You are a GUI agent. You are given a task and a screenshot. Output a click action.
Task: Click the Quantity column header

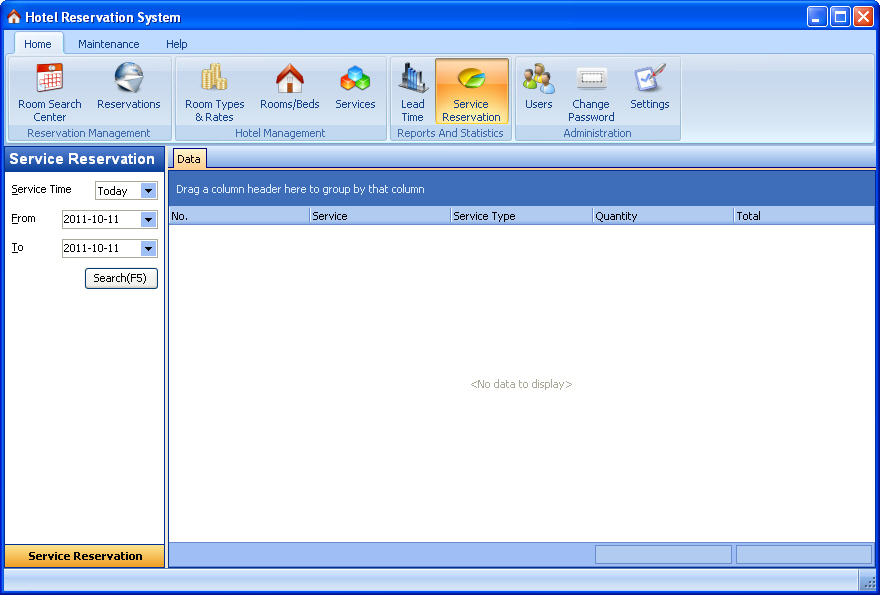tap(661, 216)
